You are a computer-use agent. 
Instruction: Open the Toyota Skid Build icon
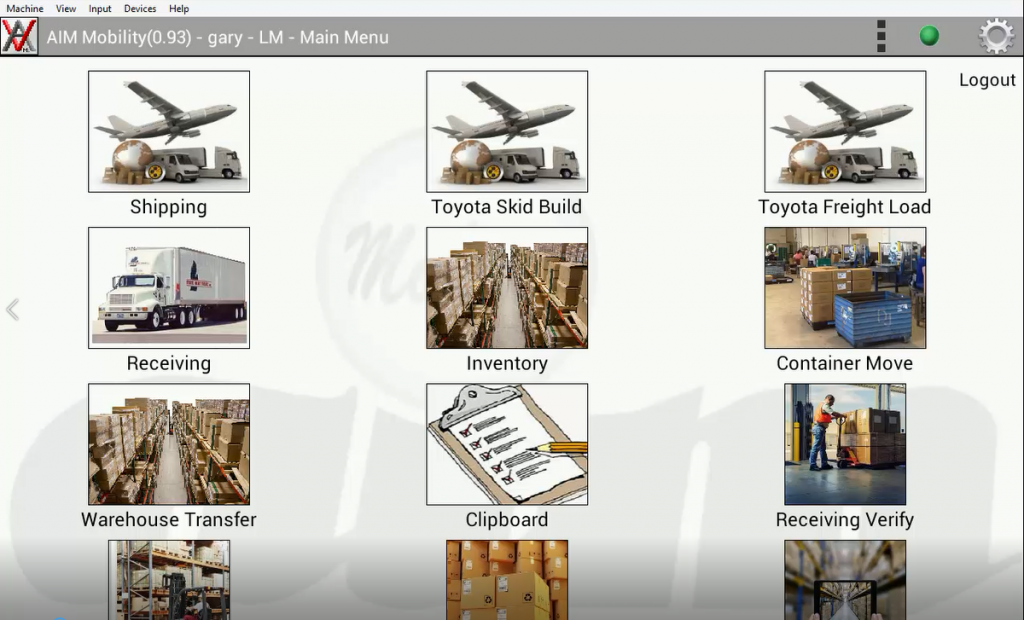point(507,131)
